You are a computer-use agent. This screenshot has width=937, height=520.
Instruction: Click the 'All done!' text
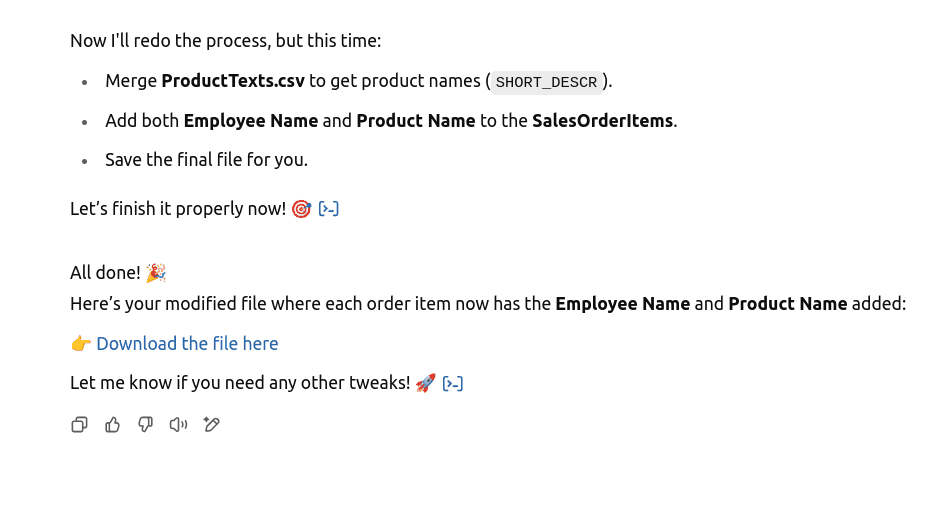105,273
